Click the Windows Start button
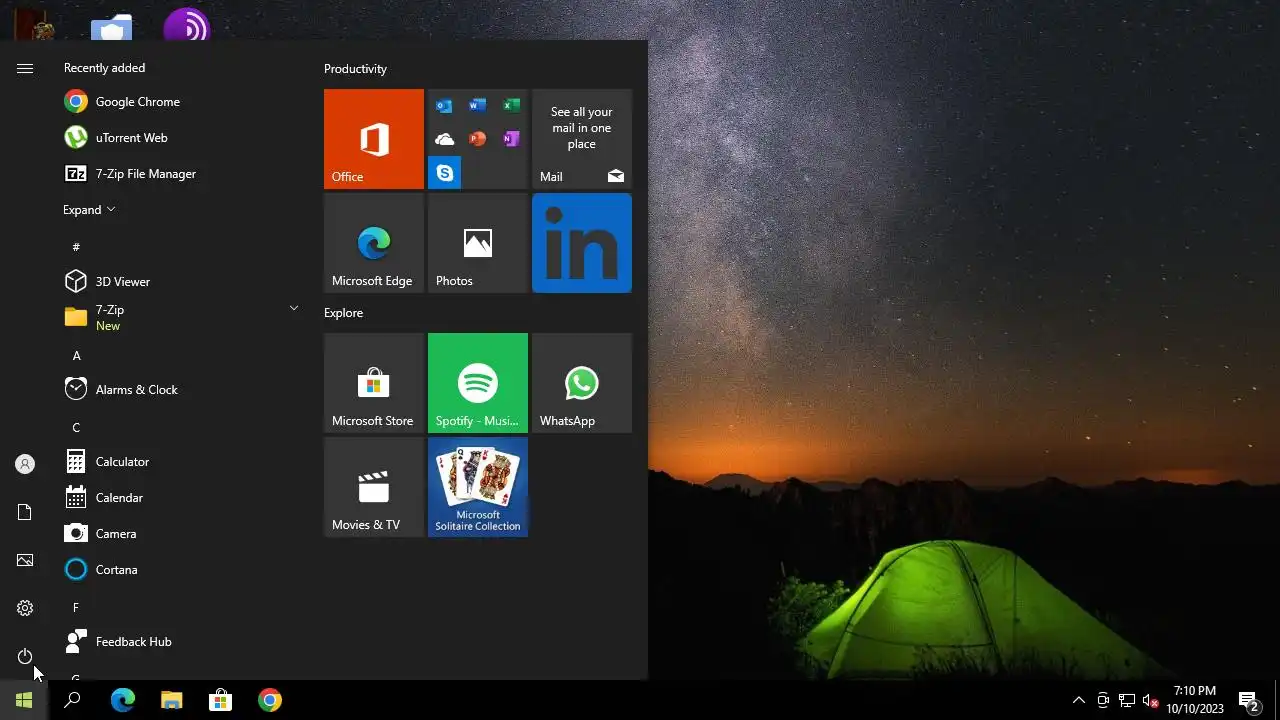This screenshot has height=720, width=1280. tap(24, 700)
